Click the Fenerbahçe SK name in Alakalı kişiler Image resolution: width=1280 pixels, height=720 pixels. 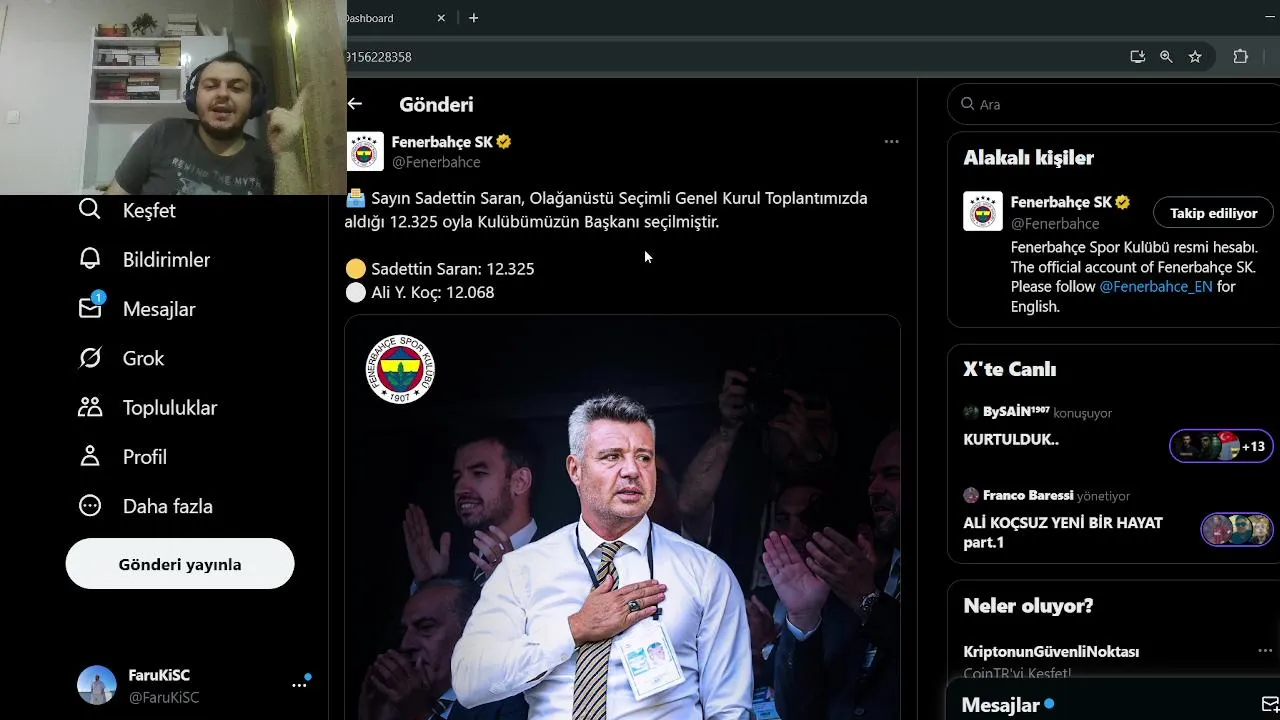(1061, 202)
